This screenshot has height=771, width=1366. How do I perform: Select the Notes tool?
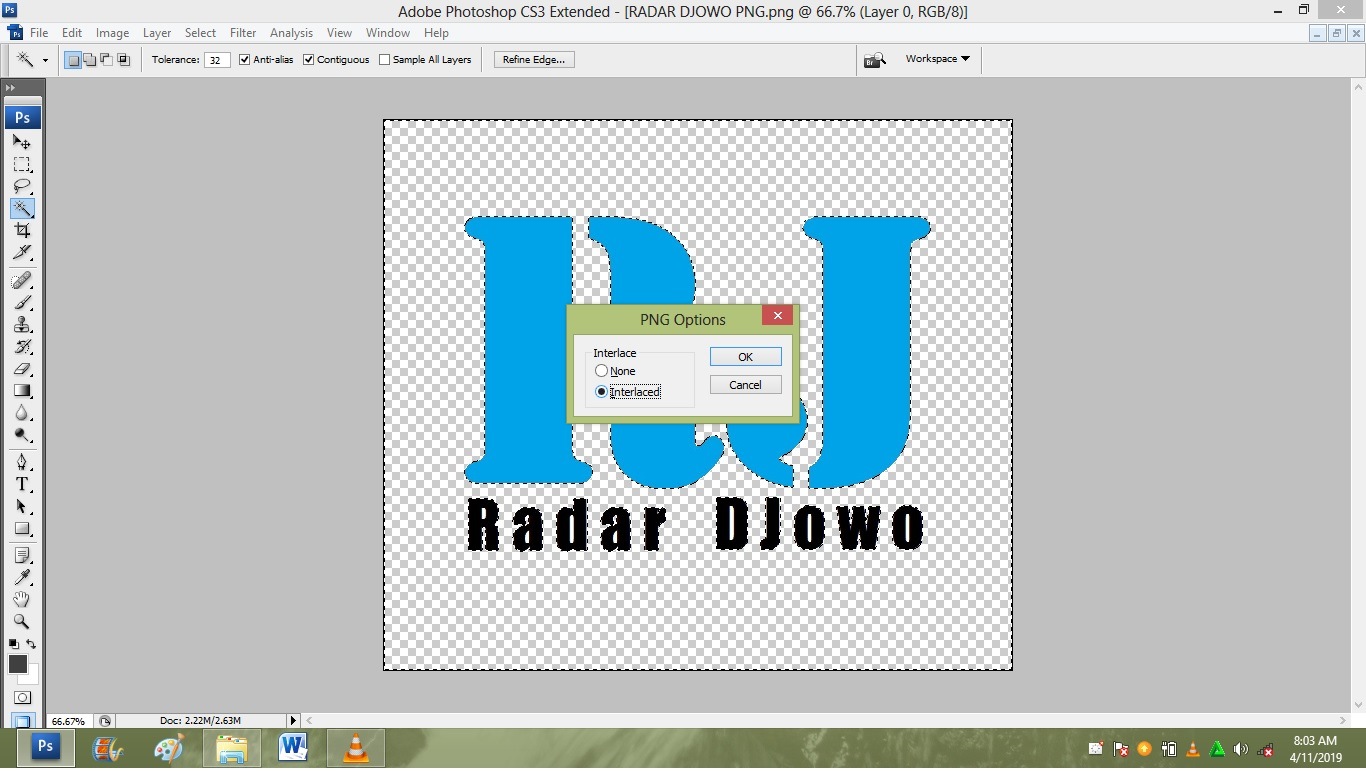pyautogui.click(x=22, y=556)
